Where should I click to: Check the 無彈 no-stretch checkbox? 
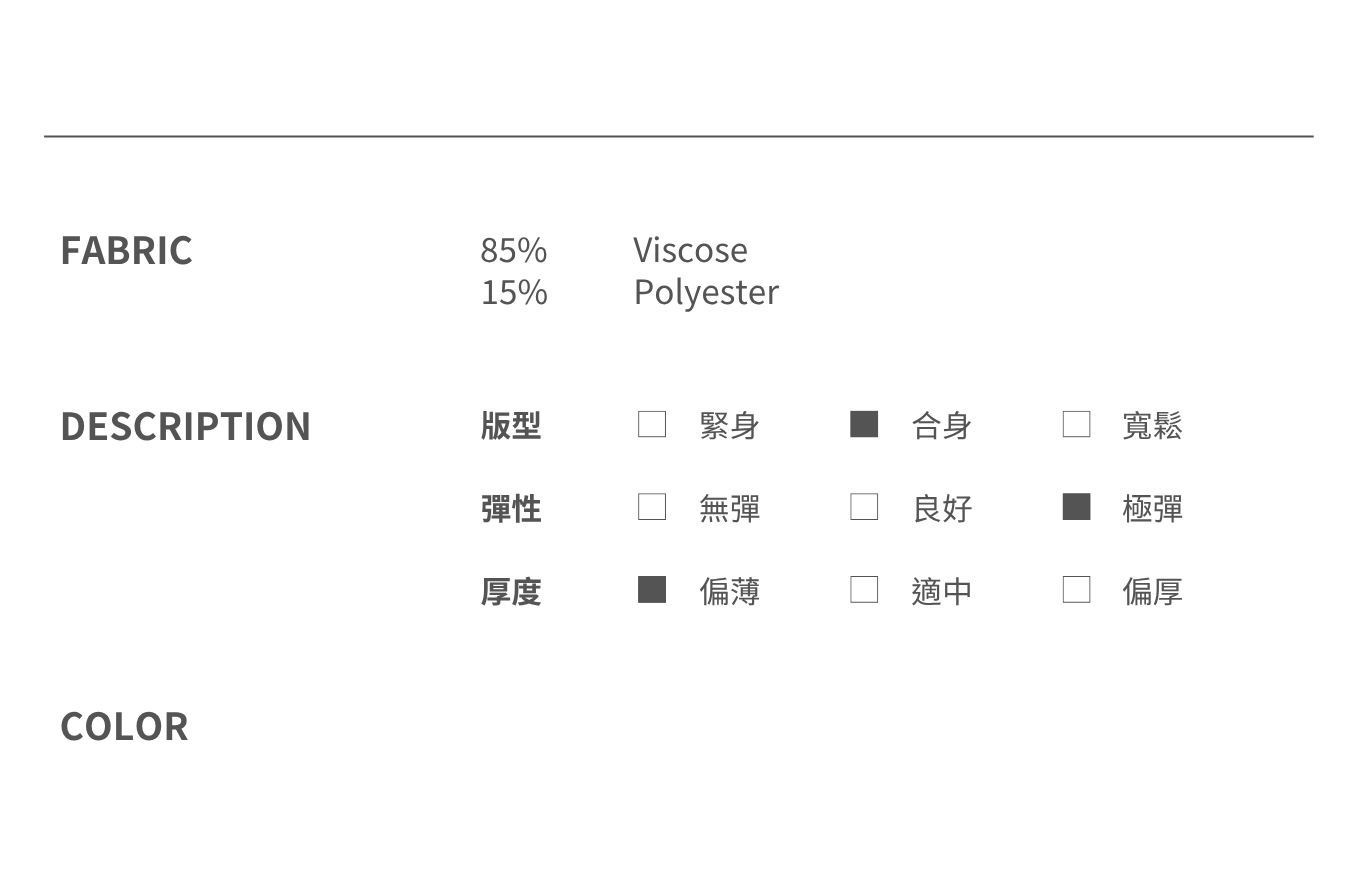652,507
